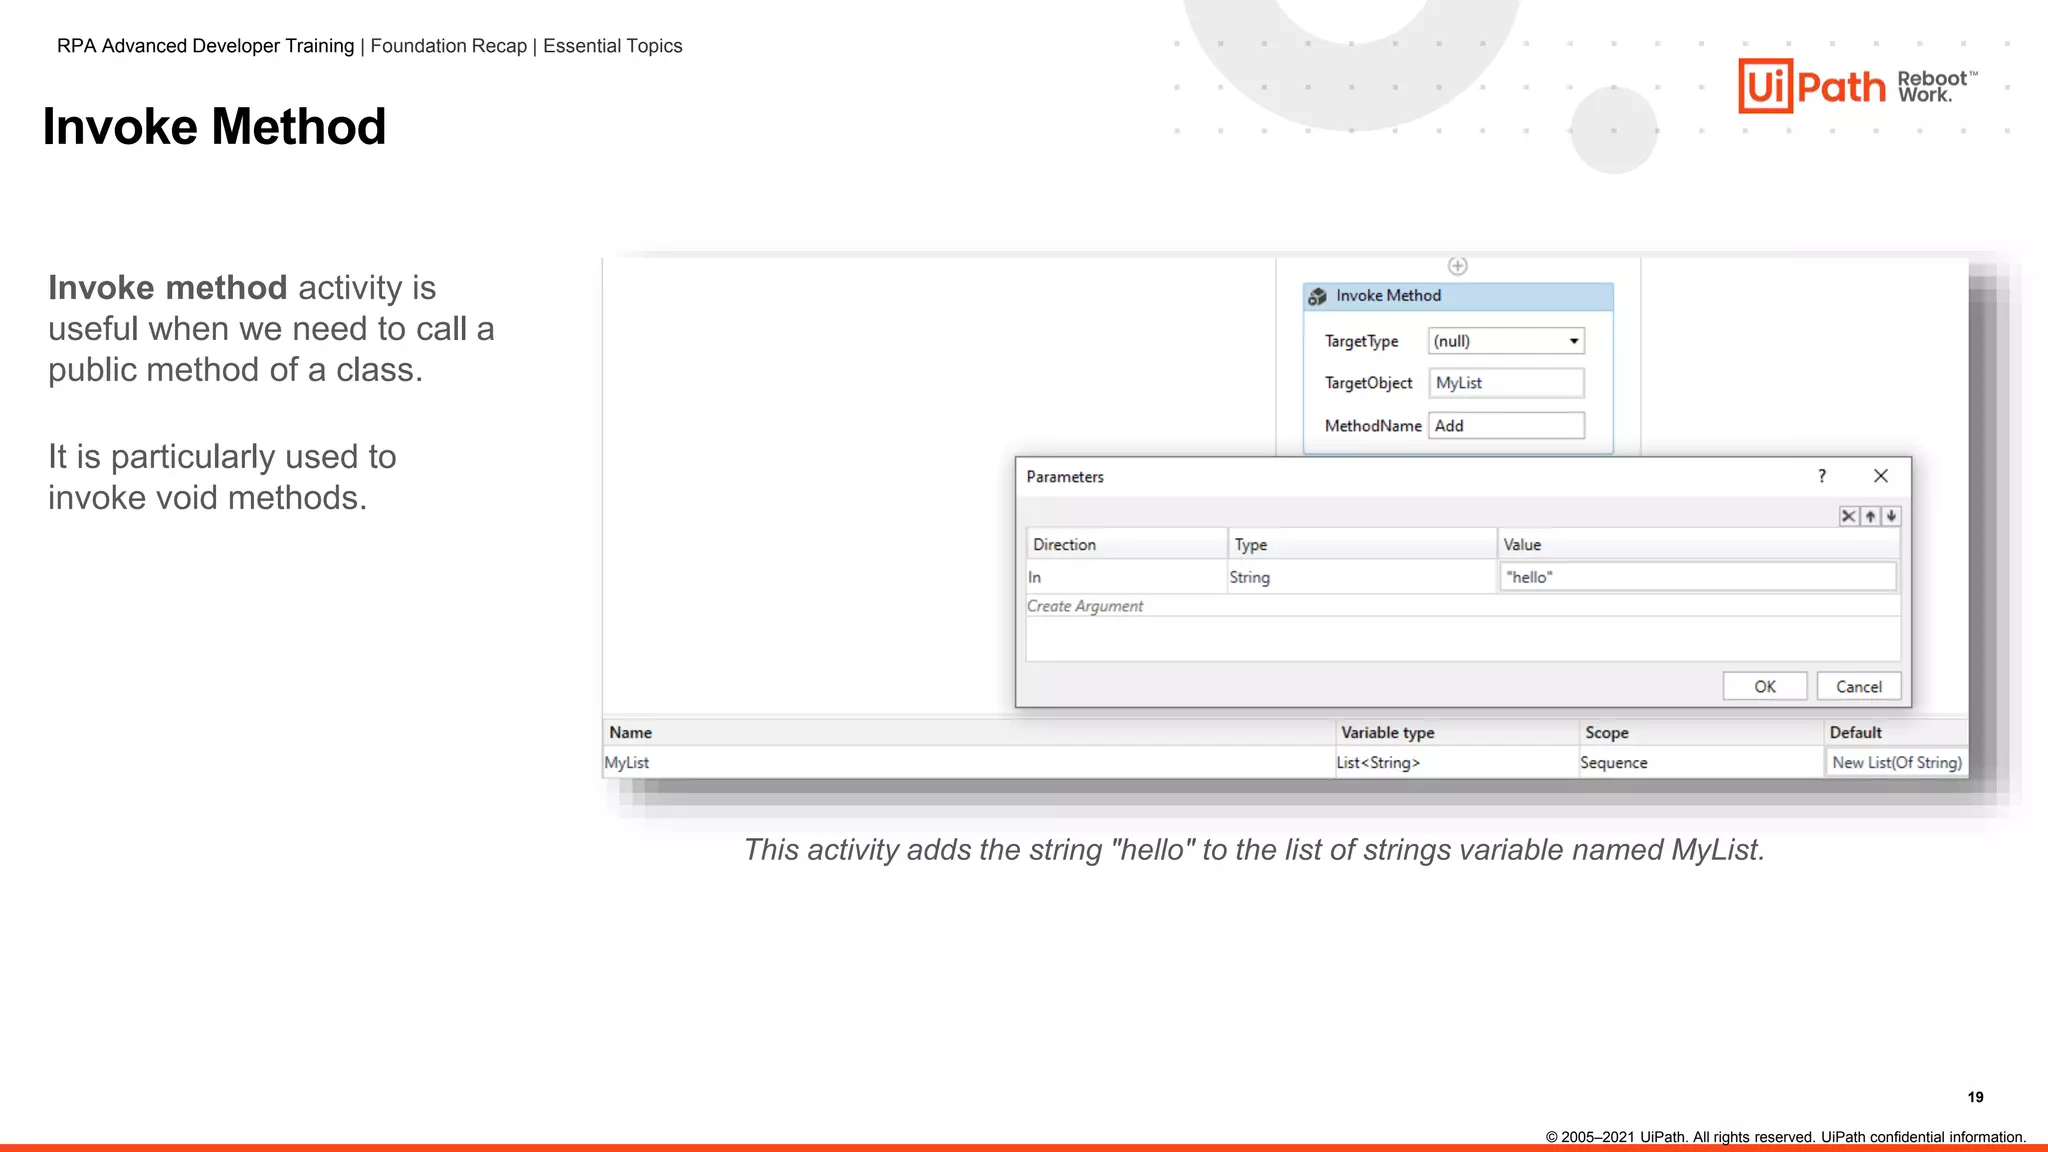The width and height of the screenshot is (2048, 1152).
Task: Click the New List(Of String) default value field
Action: pyautogui.click(x=1896, y=763)
